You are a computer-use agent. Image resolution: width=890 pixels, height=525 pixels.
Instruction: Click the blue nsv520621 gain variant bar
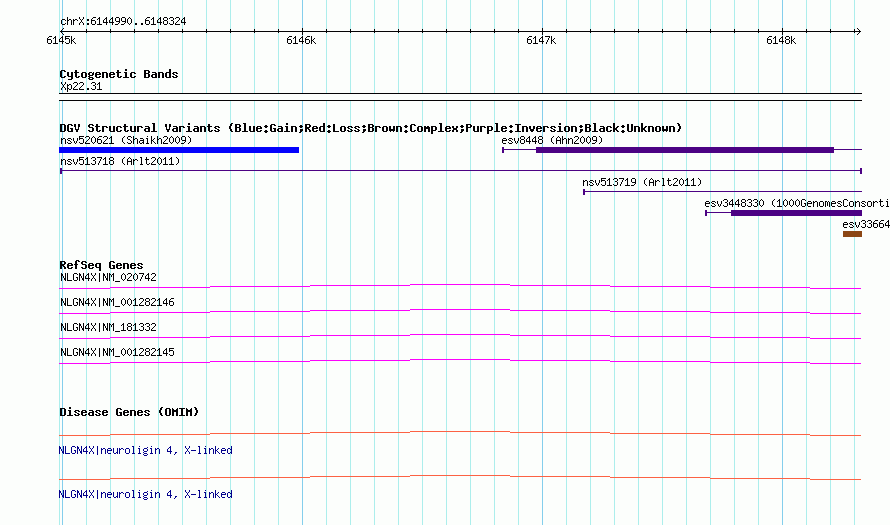click(x=179, y=150)
